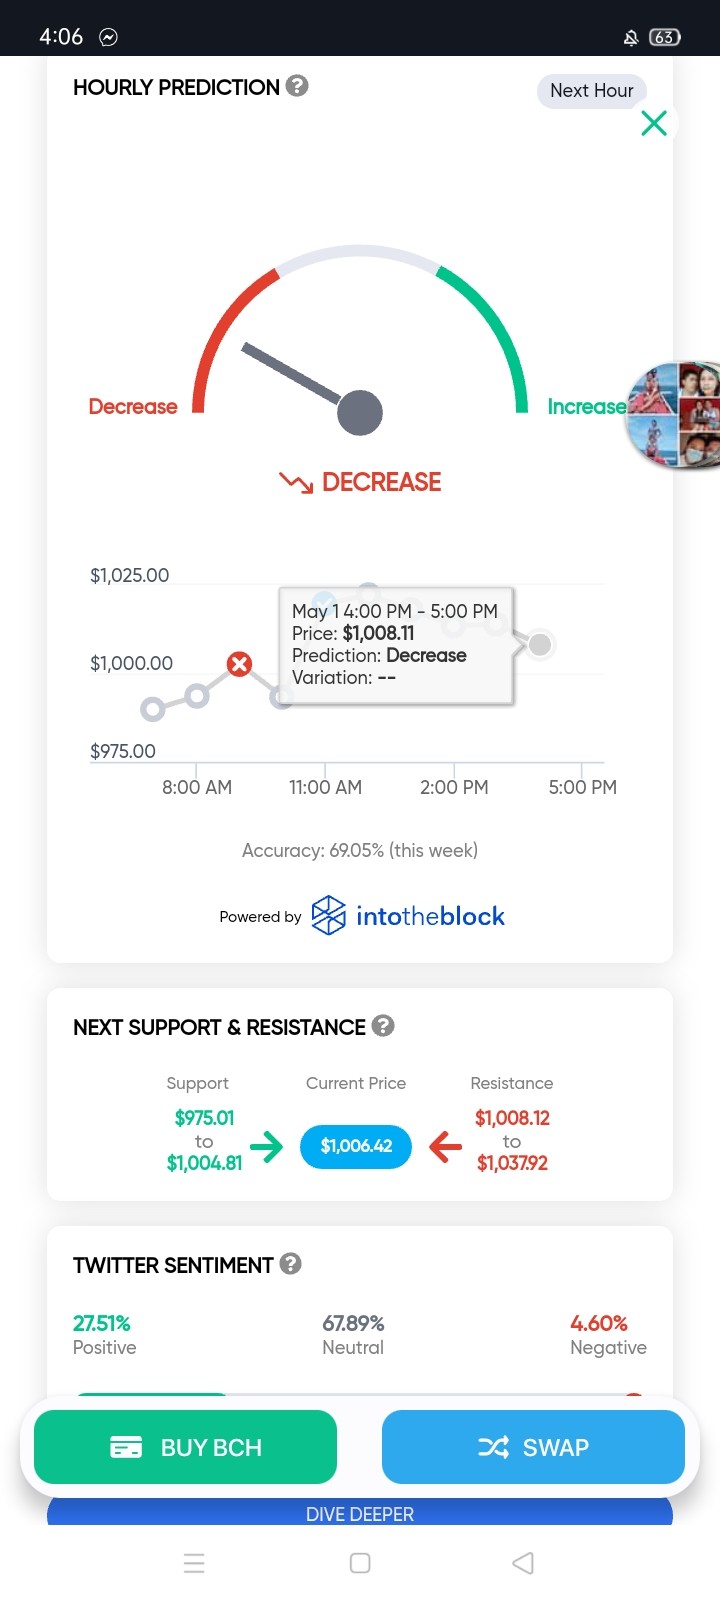Tap the SWAP button

pos(533,1447)
